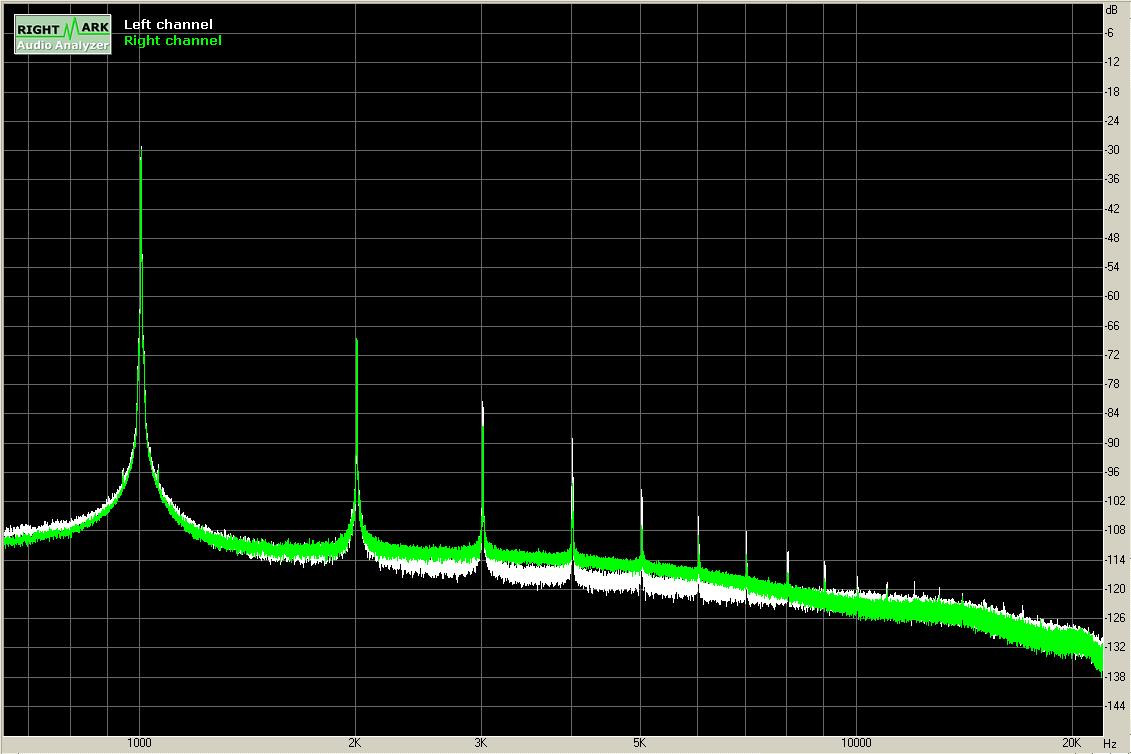1131x754 pixels.
Task: Click the -78 dB axis value
Action: click(1112, 384)
